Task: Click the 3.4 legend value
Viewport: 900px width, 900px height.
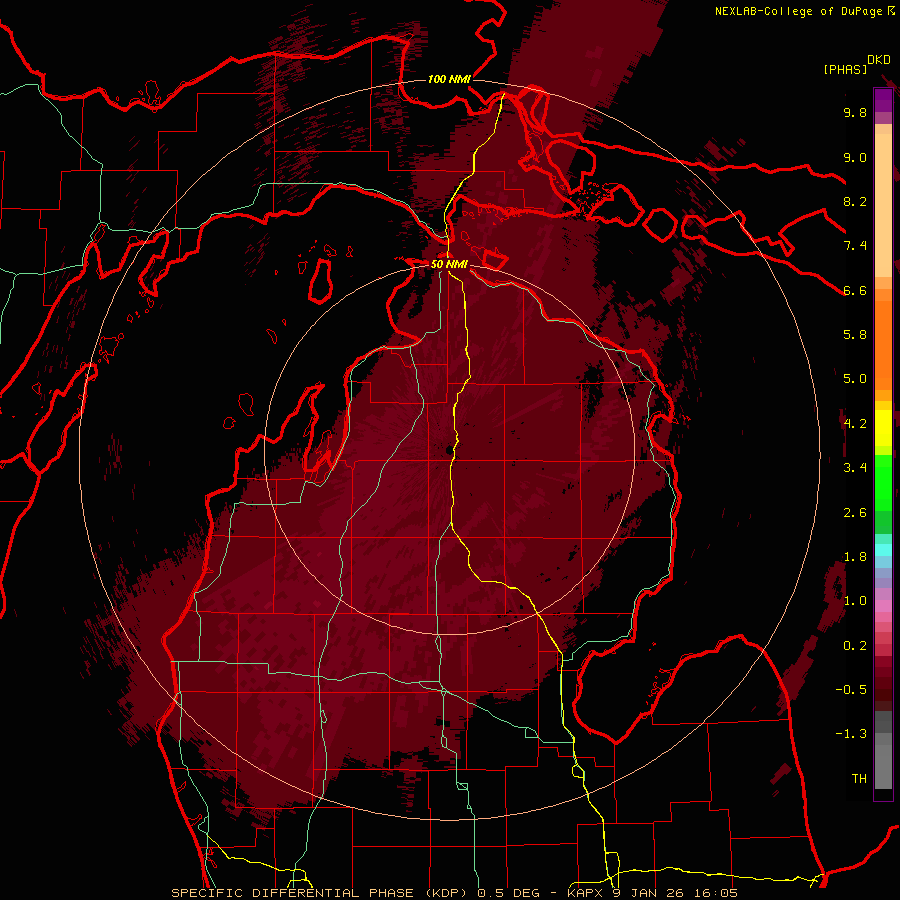Action: [855, 468]
